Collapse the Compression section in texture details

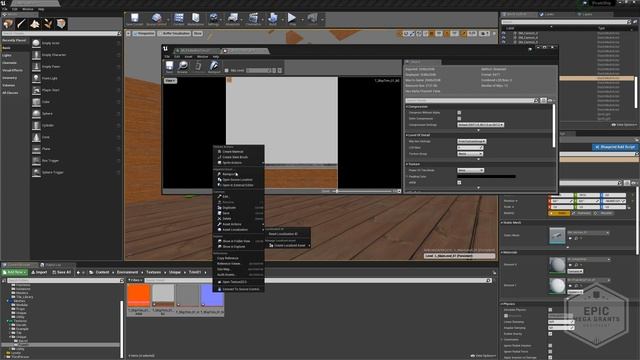(x=407, y=107)
